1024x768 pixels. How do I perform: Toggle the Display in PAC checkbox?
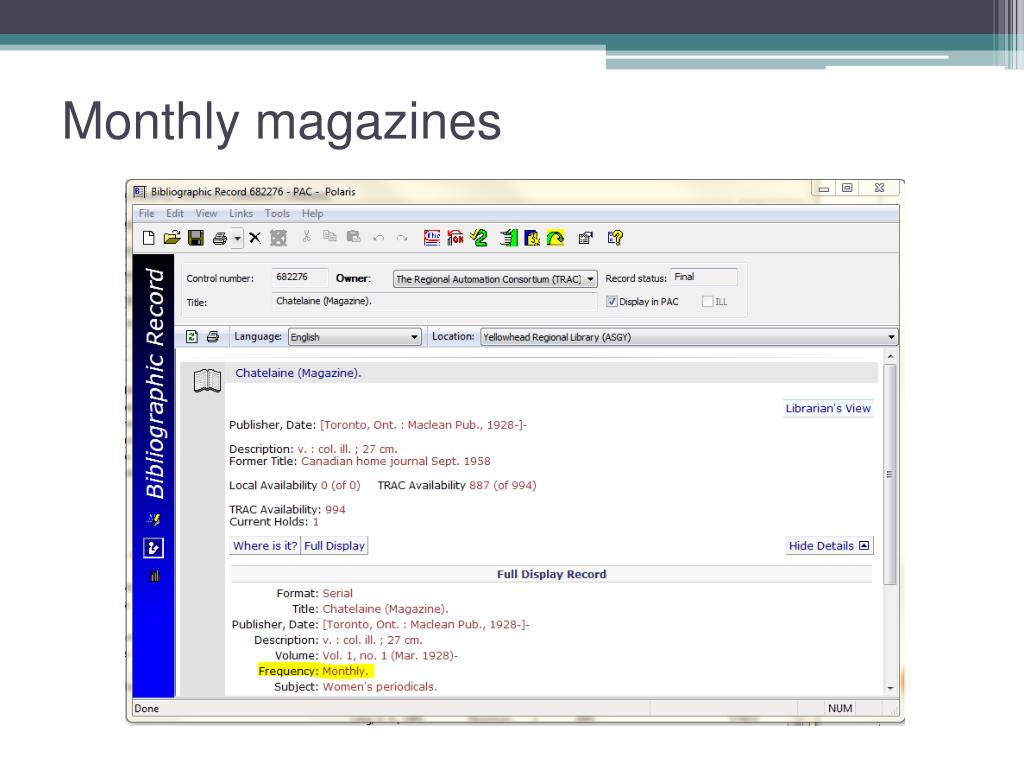coord(612,301)
